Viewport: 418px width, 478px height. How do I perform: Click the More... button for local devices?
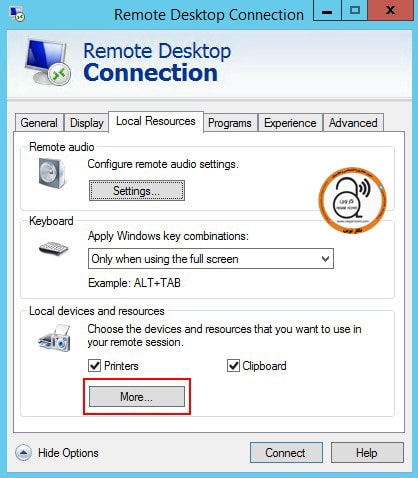(x=137, y=397)
